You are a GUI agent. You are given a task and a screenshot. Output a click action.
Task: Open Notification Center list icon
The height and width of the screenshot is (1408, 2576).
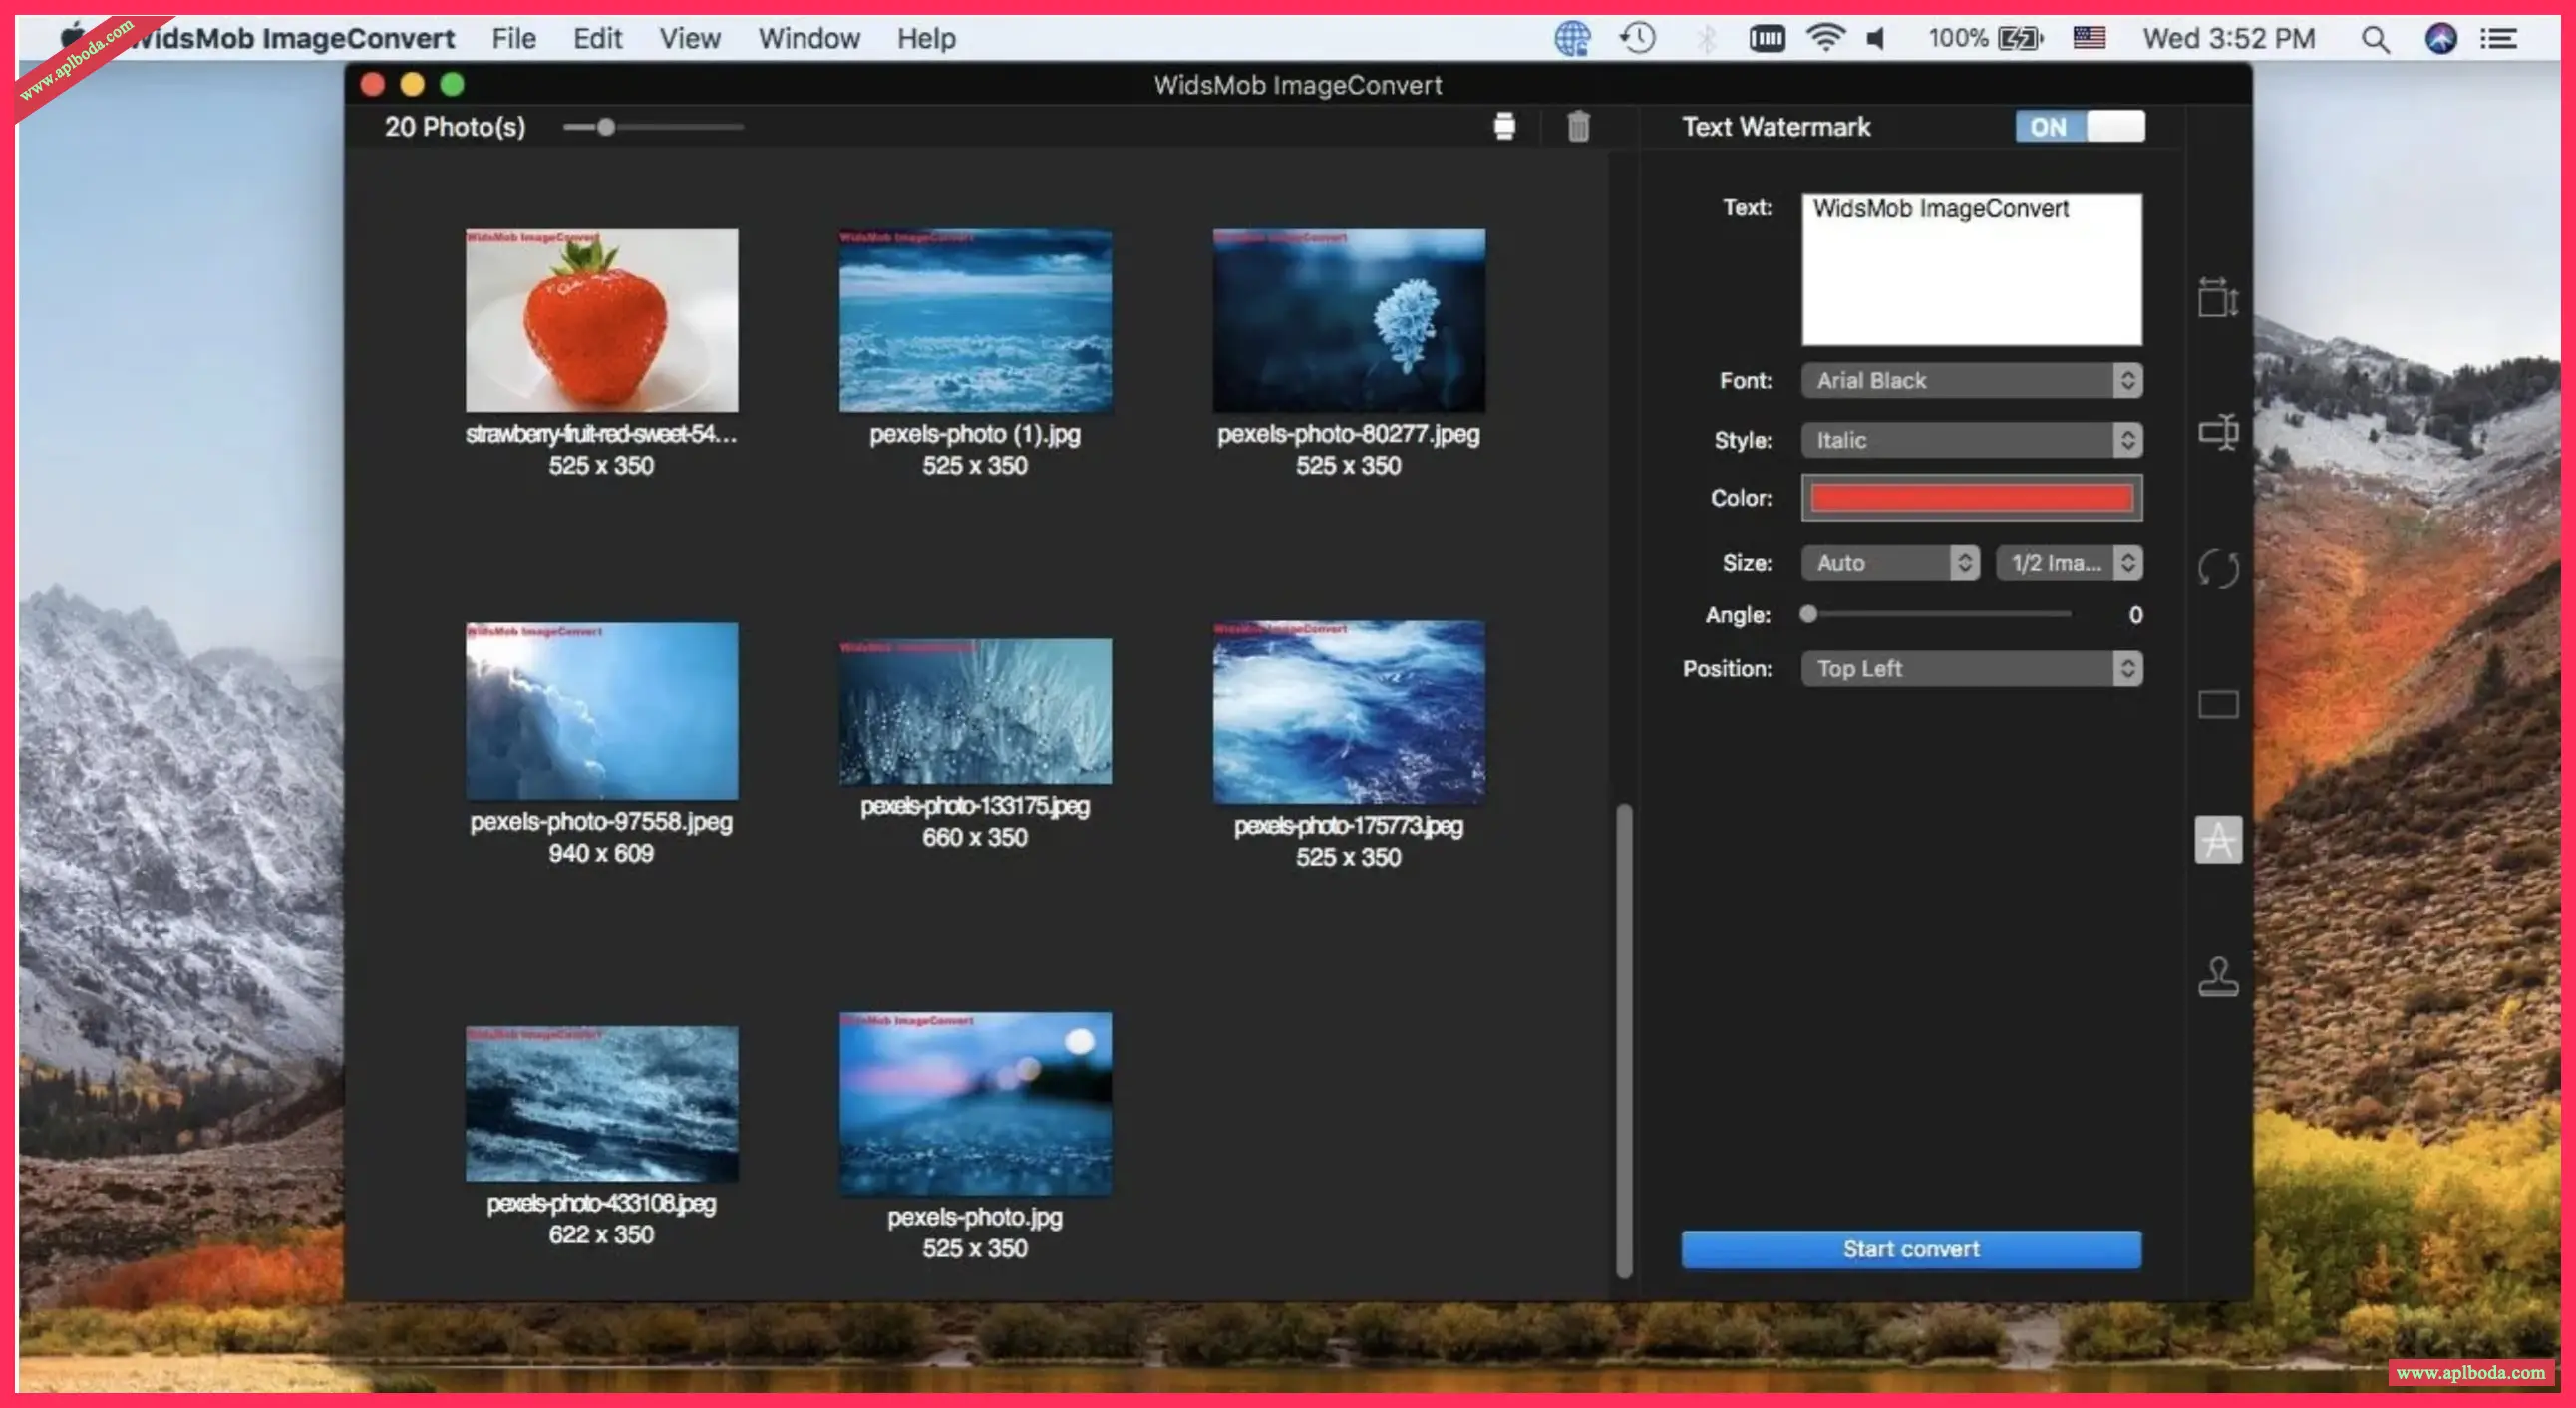click(2498, 39)
